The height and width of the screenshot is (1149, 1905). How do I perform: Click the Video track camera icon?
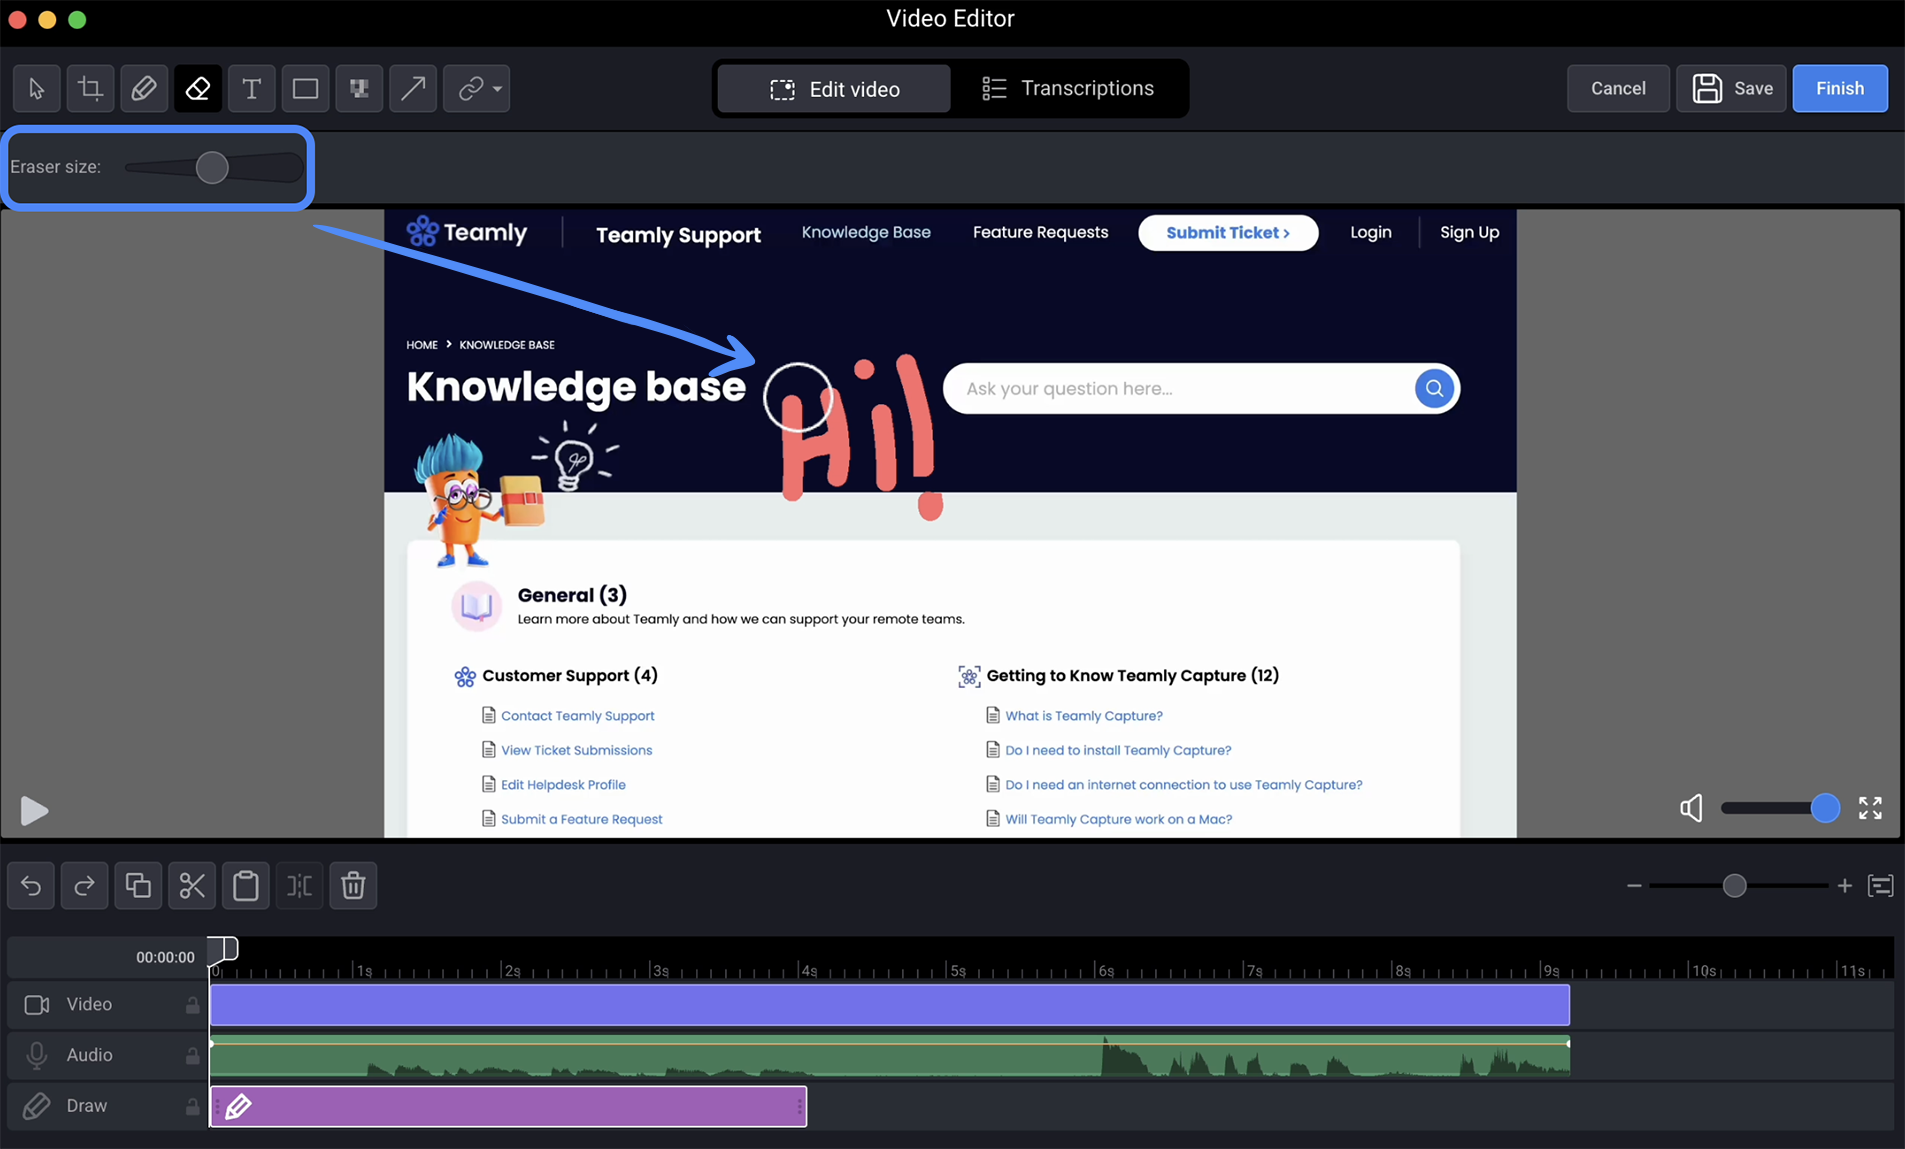pos(37,1004)
